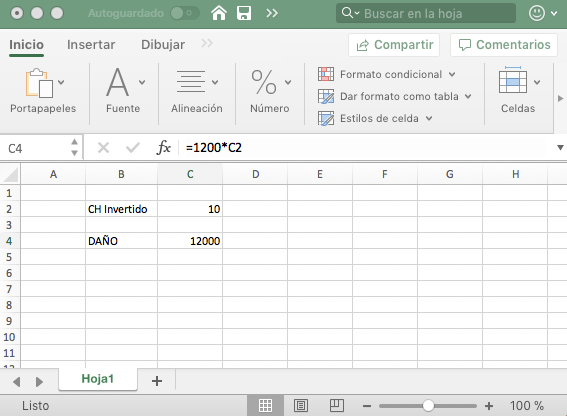Click the 100 % zoom level

(527, 406)
